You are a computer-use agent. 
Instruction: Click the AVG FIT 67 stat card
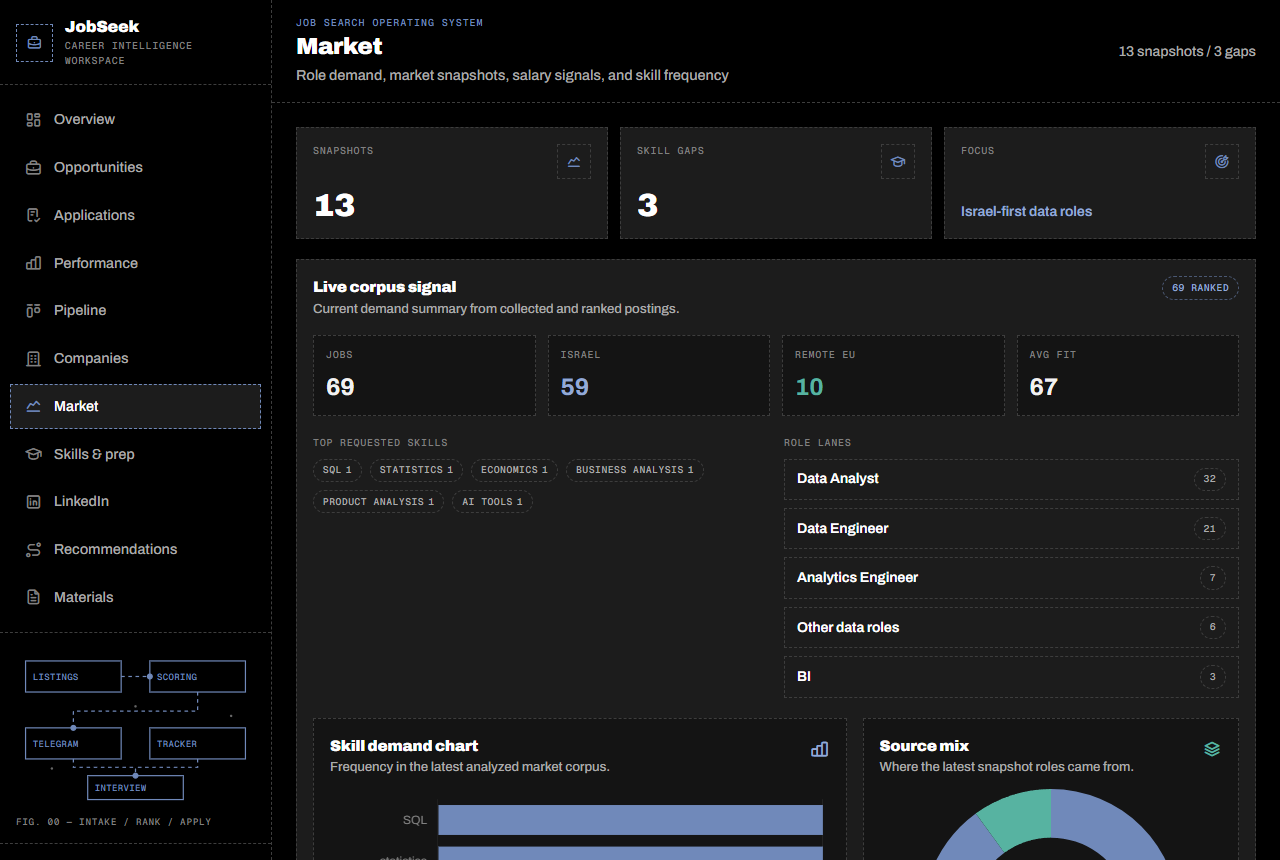point(1128,375)
